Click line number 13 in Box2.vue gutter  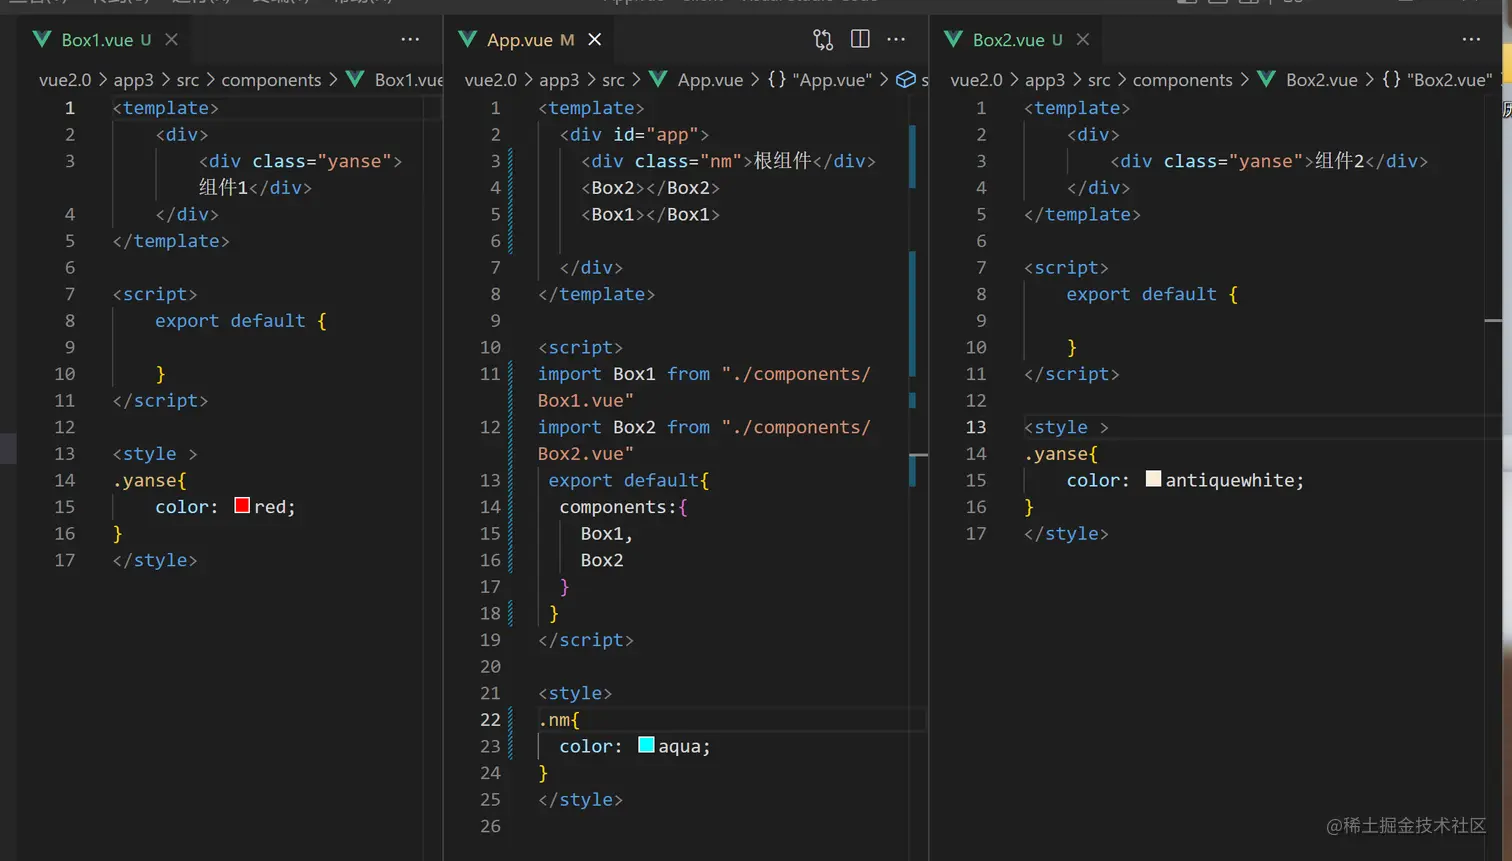[976, 427]
